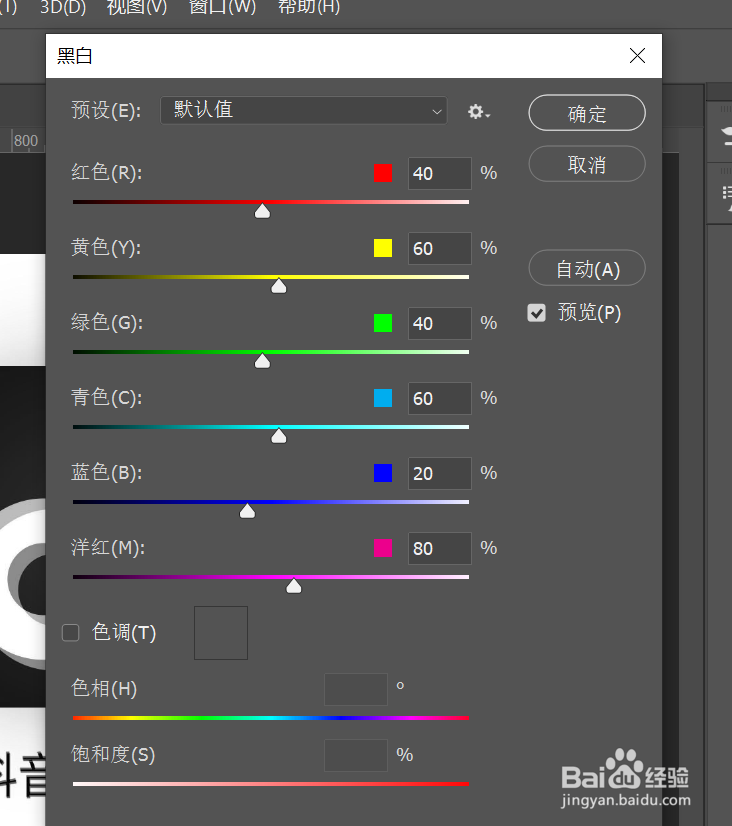Viewport: 732px width, 826px height.
Task: Toggle the 预览(P) preview checkbox
Action: pyautogui.click(x=537, y=313)
